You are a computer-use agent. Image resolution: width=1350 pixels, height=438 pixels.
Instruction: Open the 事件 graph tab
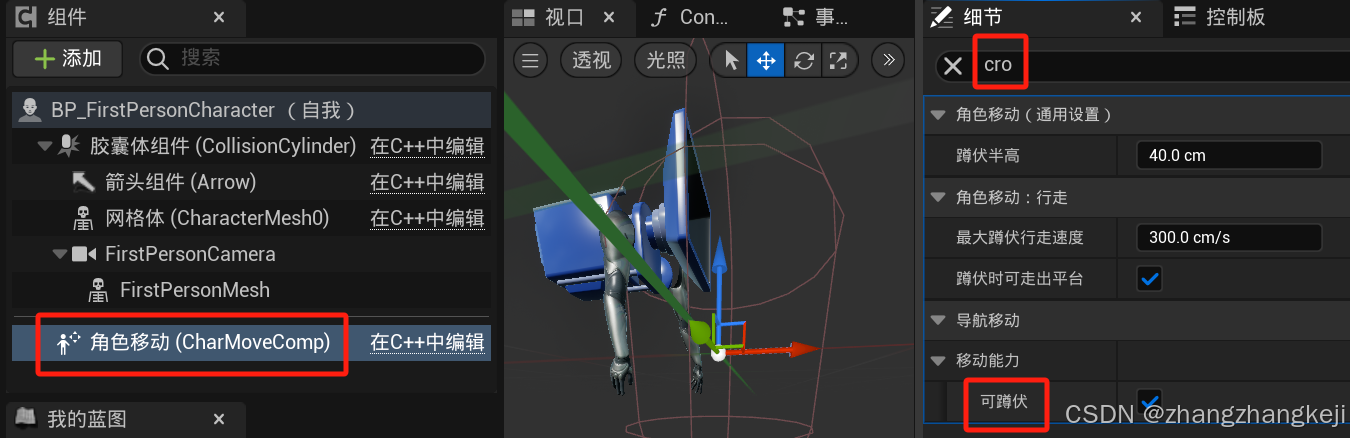tap(815, 17)
